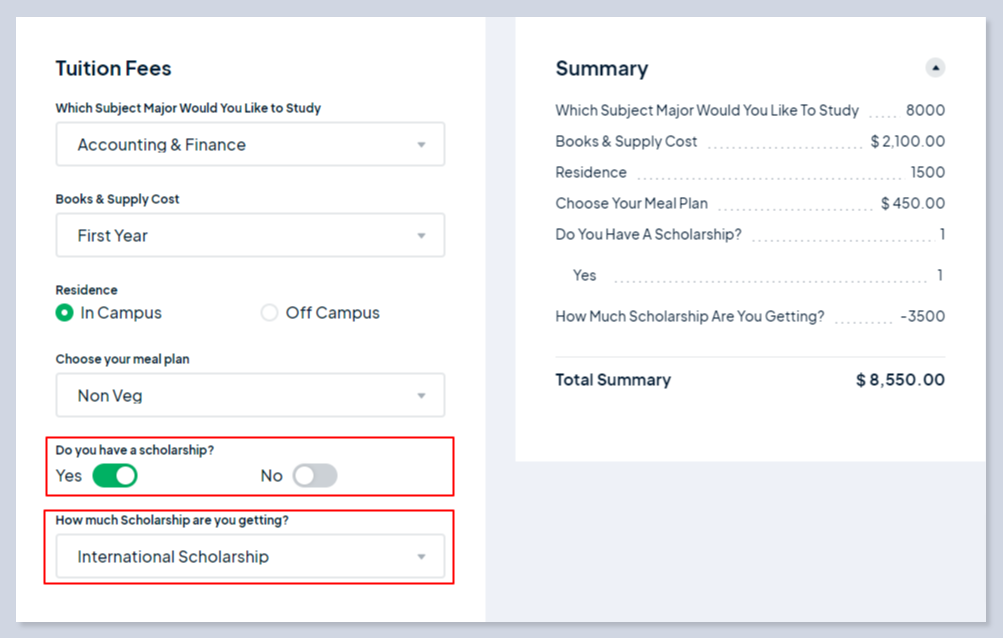Click the meal plan dropdown arrow
The height and width of the screenshot is (638, 1003).
(421, 396)
